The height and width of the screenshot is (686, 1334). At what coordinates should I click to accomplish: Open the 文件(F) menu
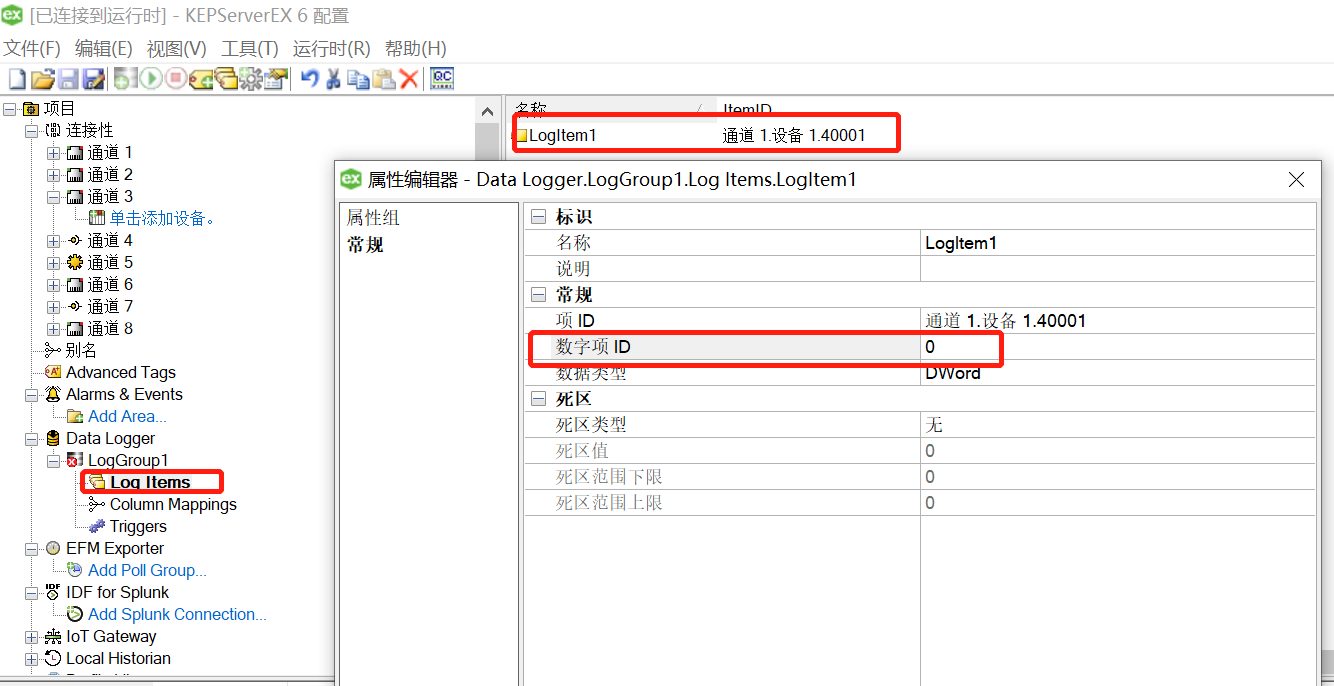[32, 48]
